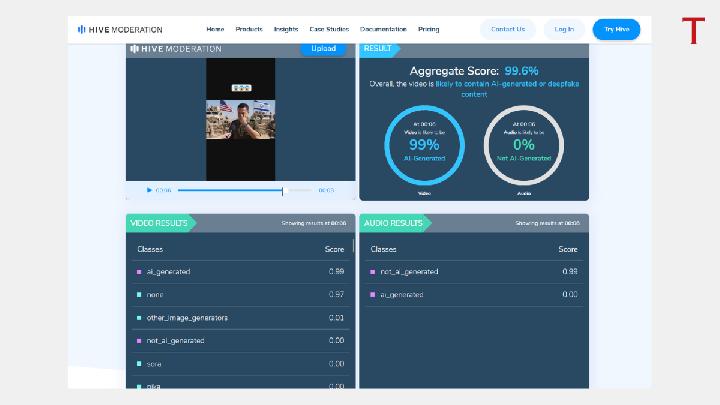Image resolution: width=720 pixels, height=405 pixels.
Task: Go to the Home page
Action: (x=215, y=30)
